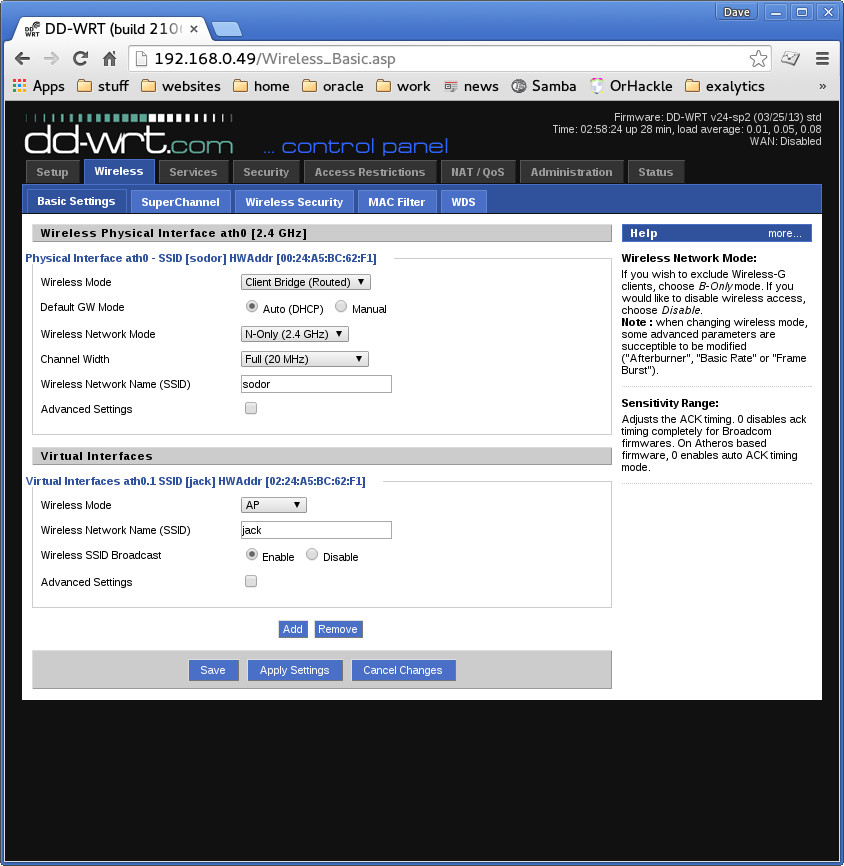The height and width of the screenshot is (866, 844).
Task: Click the page icon in the address bar
Action: [x=142, y=59]
